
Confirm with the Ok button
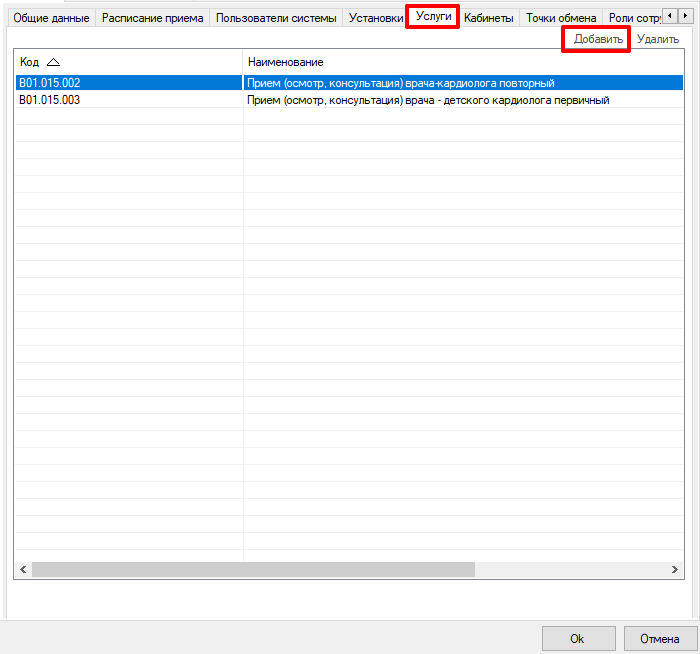(x=578, y=638)
